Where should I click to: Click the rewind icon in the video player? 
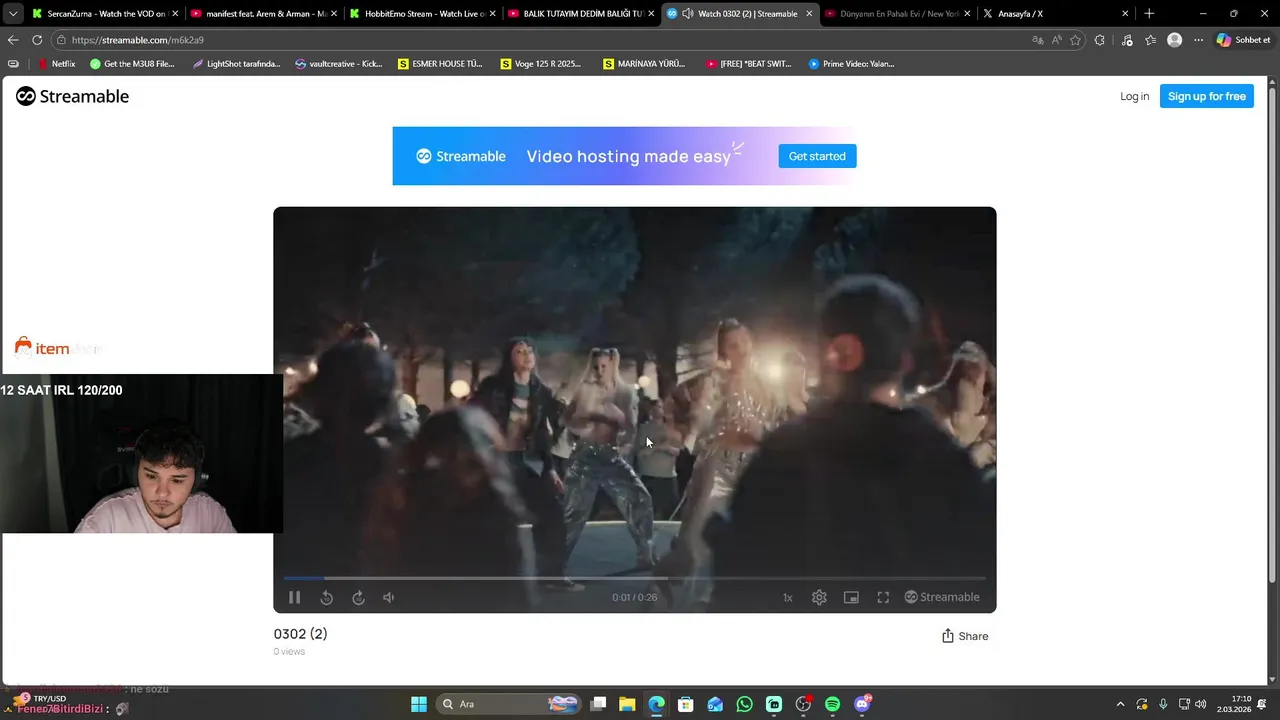coord(326,597)
